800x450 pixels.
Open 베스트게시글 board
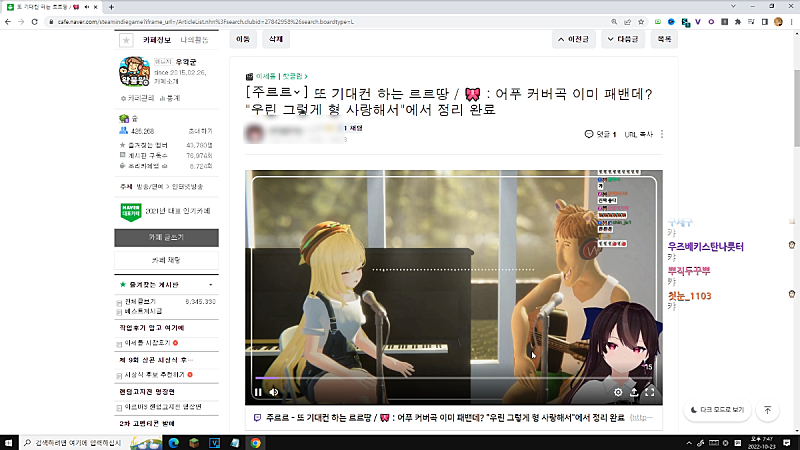(143, 311)
